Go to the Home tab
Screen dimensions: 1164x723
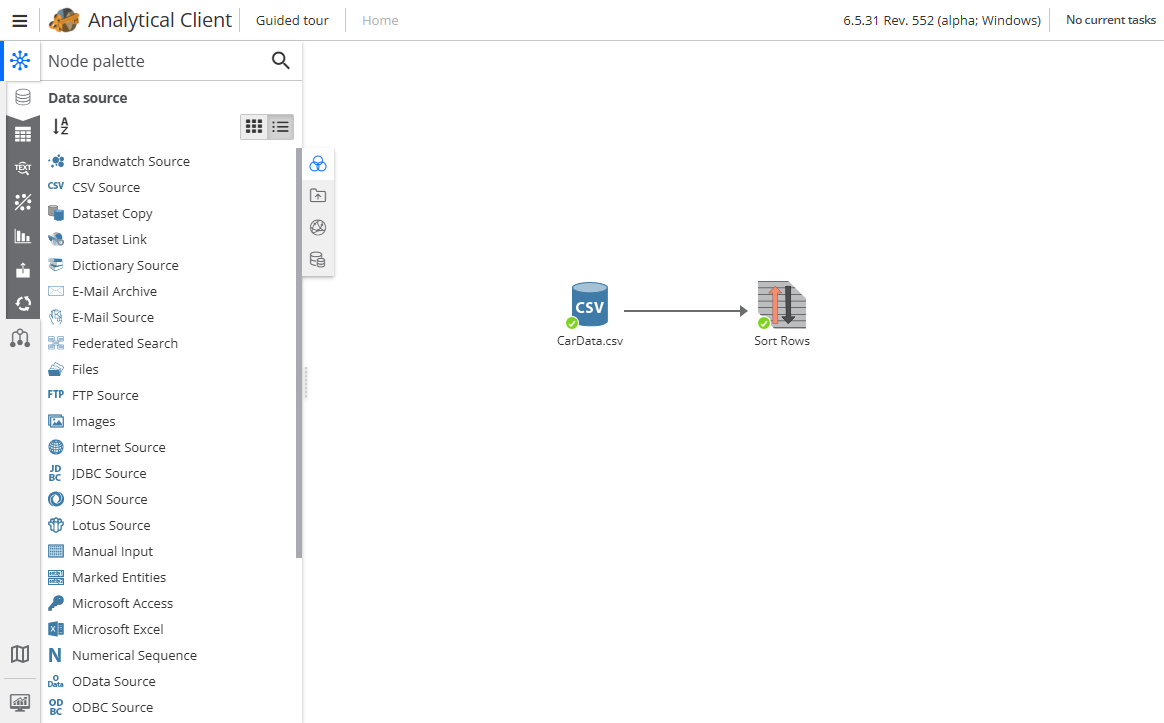(x=380, y=20)
